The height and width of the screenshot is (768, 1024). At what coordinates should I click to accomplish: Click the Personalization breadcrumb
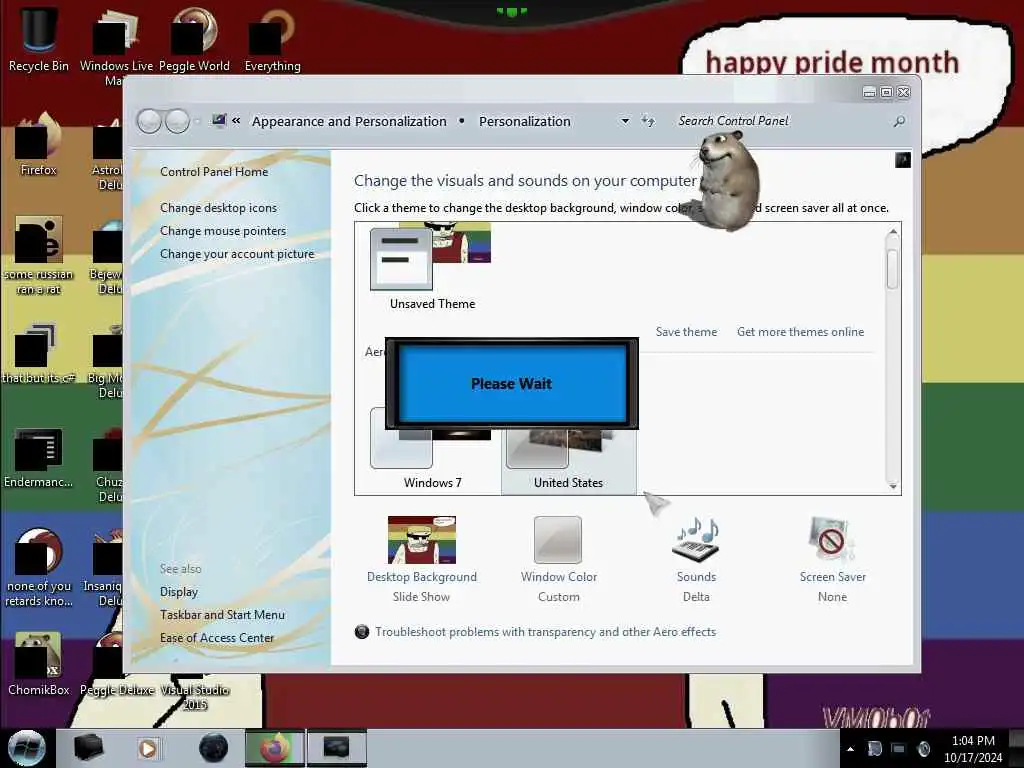click(x=524, y=121)
